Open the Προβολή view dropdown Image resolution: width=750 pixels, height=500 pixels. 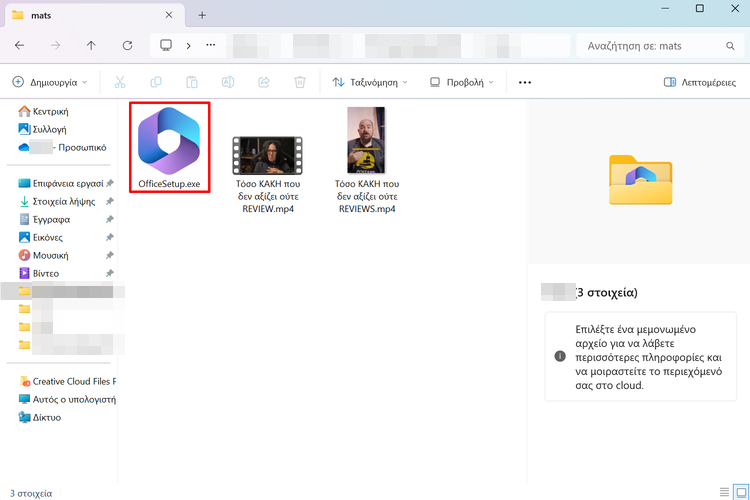pyautogui.click(x=462, y=82)
